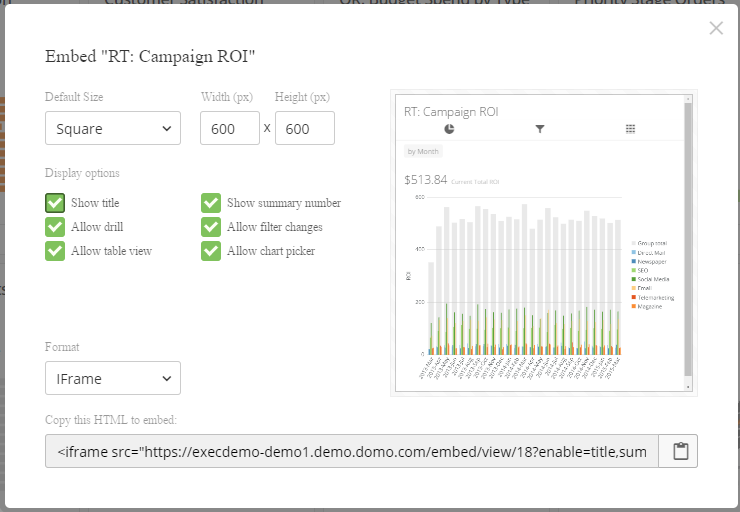Click the filter funnel icon in preview

(x=540, y=129)
